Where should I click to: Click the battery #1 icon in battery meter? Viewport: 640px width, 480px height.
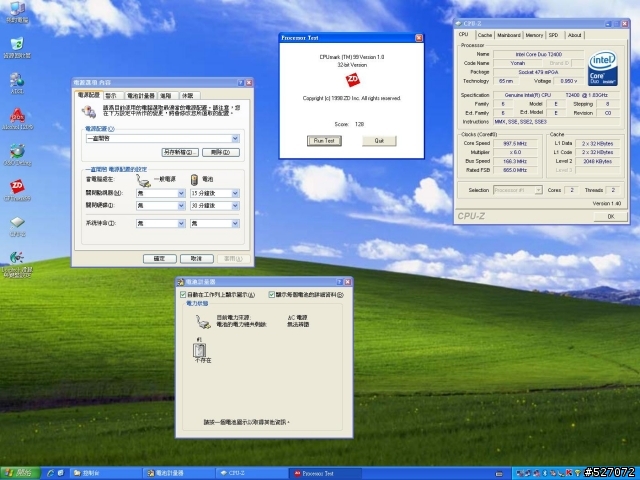[x=199, y=350]
